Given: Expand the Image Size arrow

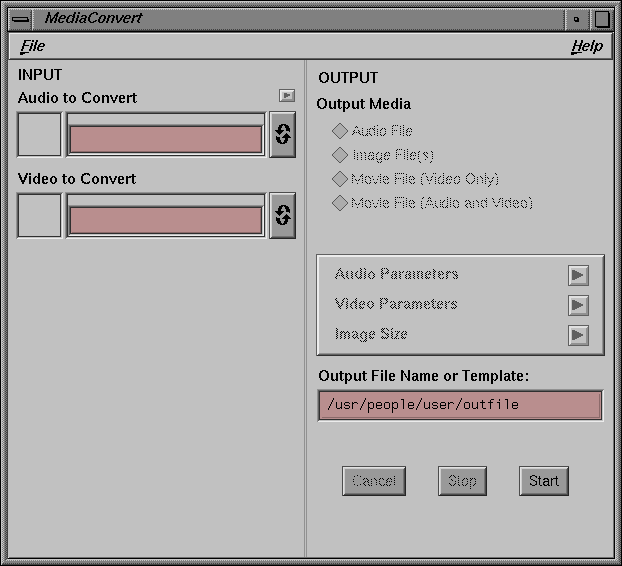Looking at the screenshot, I should (578, 335).
